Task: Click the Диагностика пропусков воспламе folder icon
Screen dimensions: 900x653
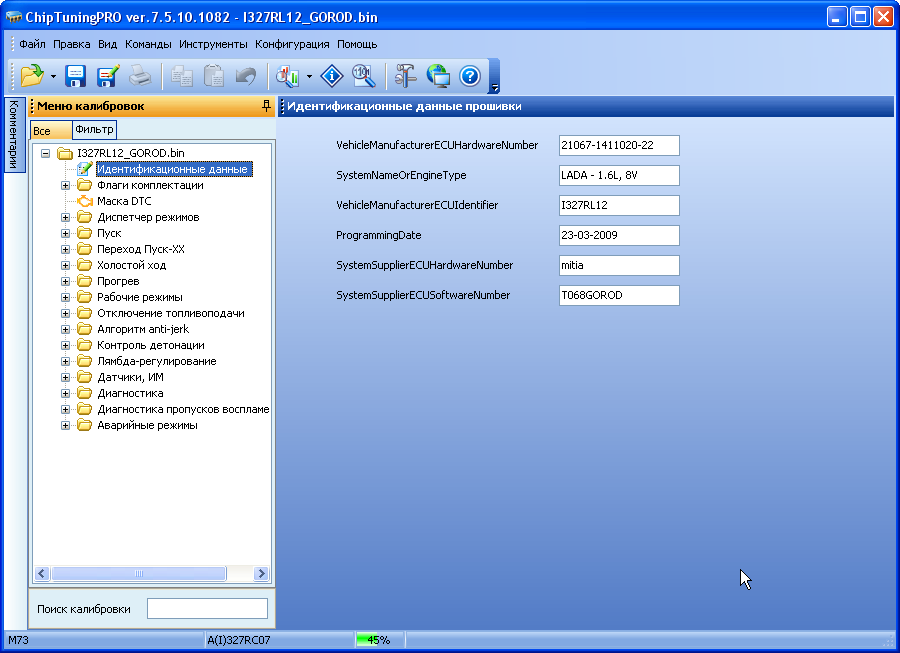Action: (84, 409)
